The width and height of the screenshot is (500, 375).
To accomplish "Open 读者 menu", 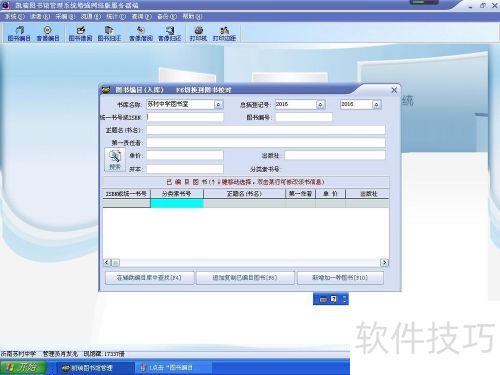I will coord(39,16).
